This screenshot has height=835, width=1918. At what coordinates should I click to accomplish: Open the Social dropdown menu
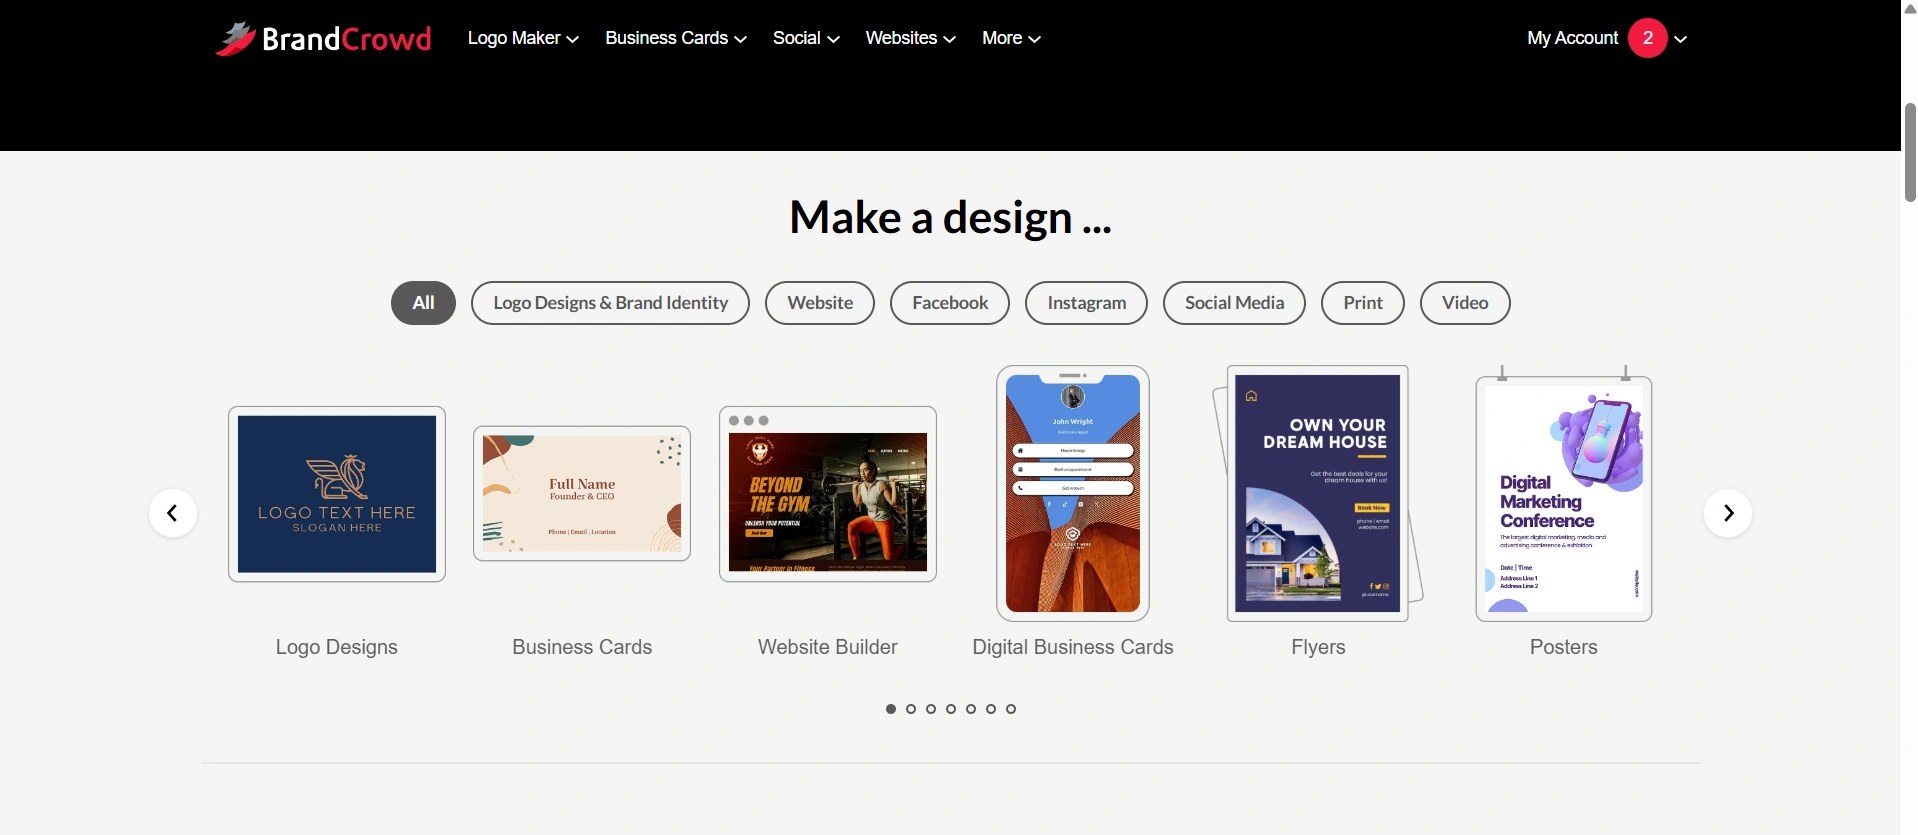[x=806, y=38]
